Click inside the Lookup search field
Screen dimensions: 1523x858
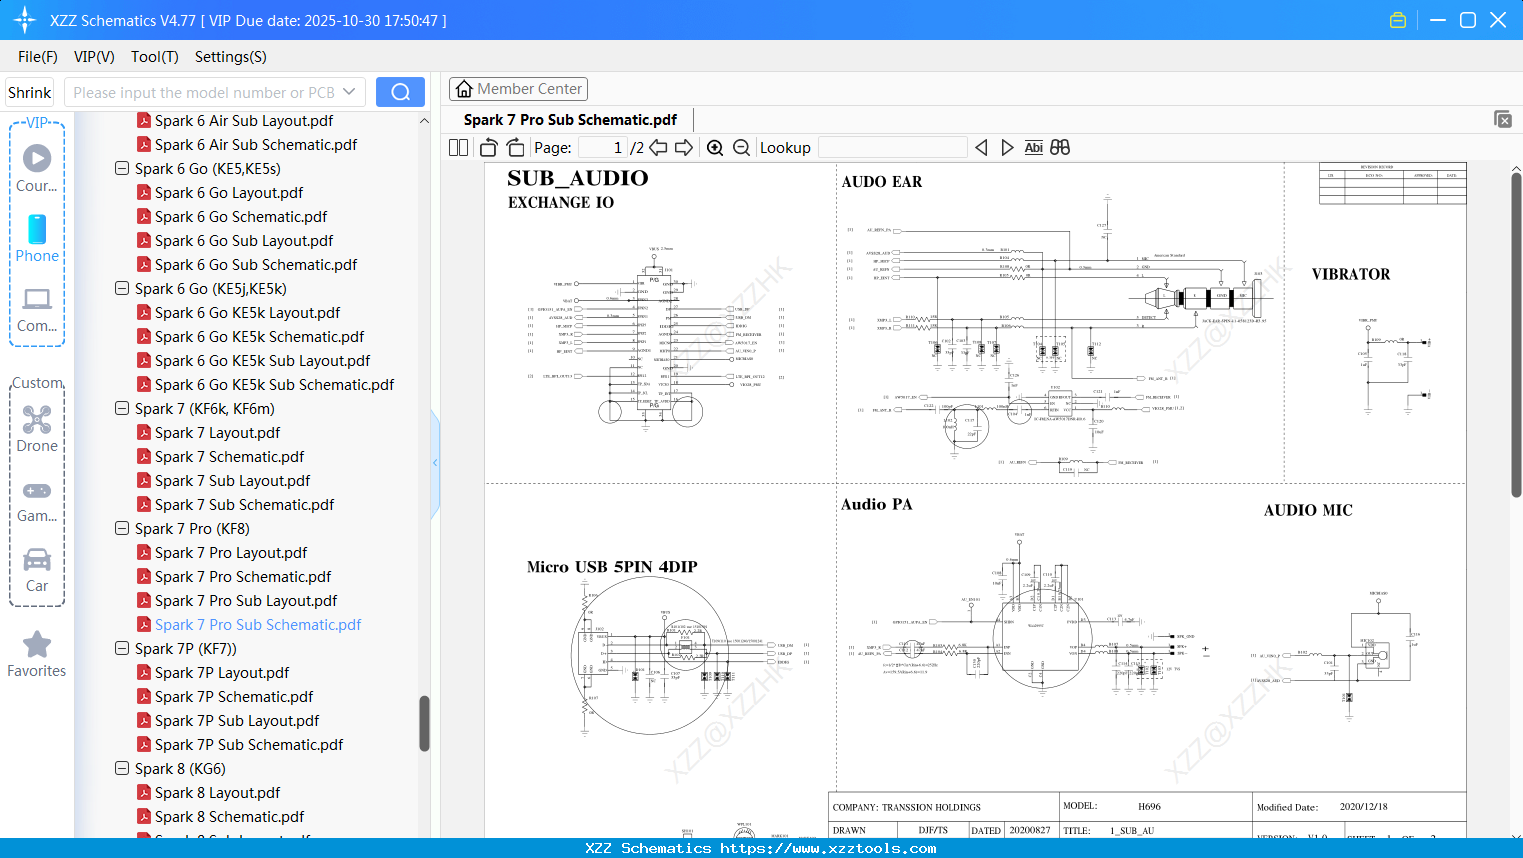892,147
